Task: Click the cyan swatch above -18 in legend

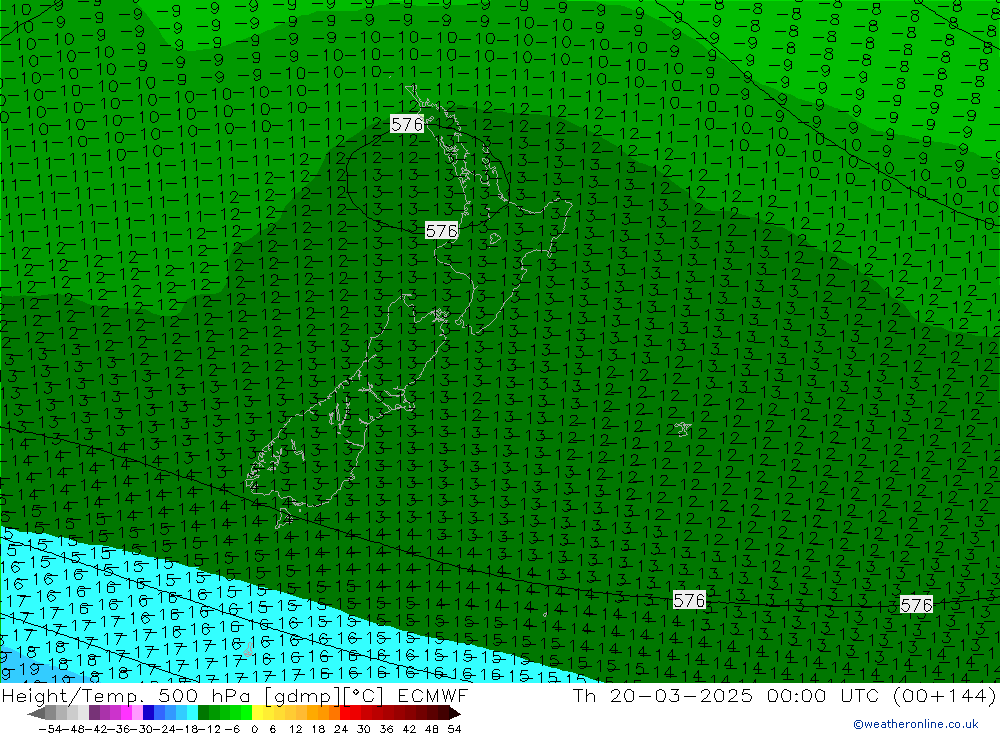Action: 192,713
